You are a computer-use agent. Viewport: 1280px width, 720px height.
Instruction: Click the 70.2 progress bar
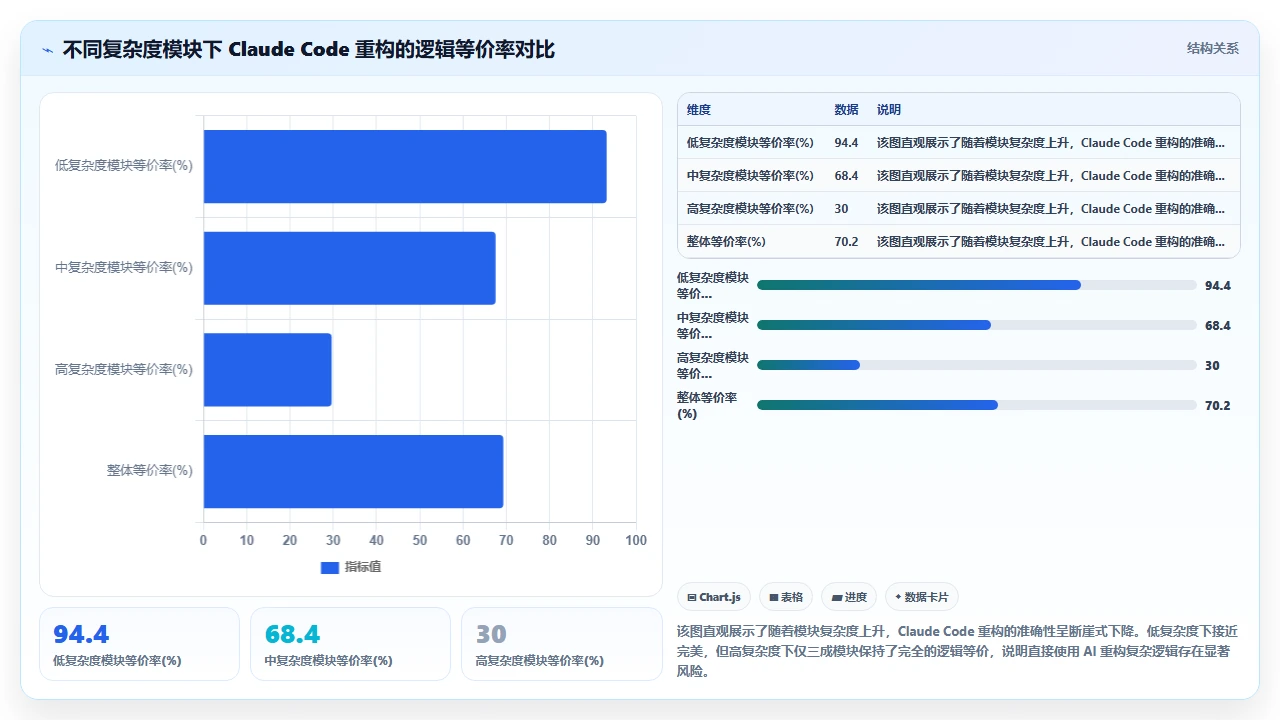[x=977, y=405]
